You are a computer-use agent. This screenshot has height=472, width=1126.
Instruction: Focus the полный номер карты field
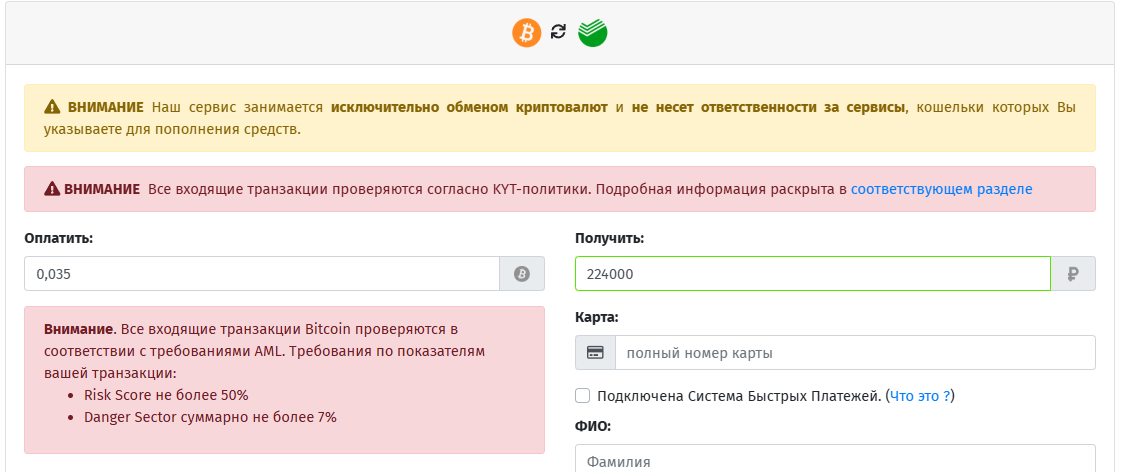[855, 353]
